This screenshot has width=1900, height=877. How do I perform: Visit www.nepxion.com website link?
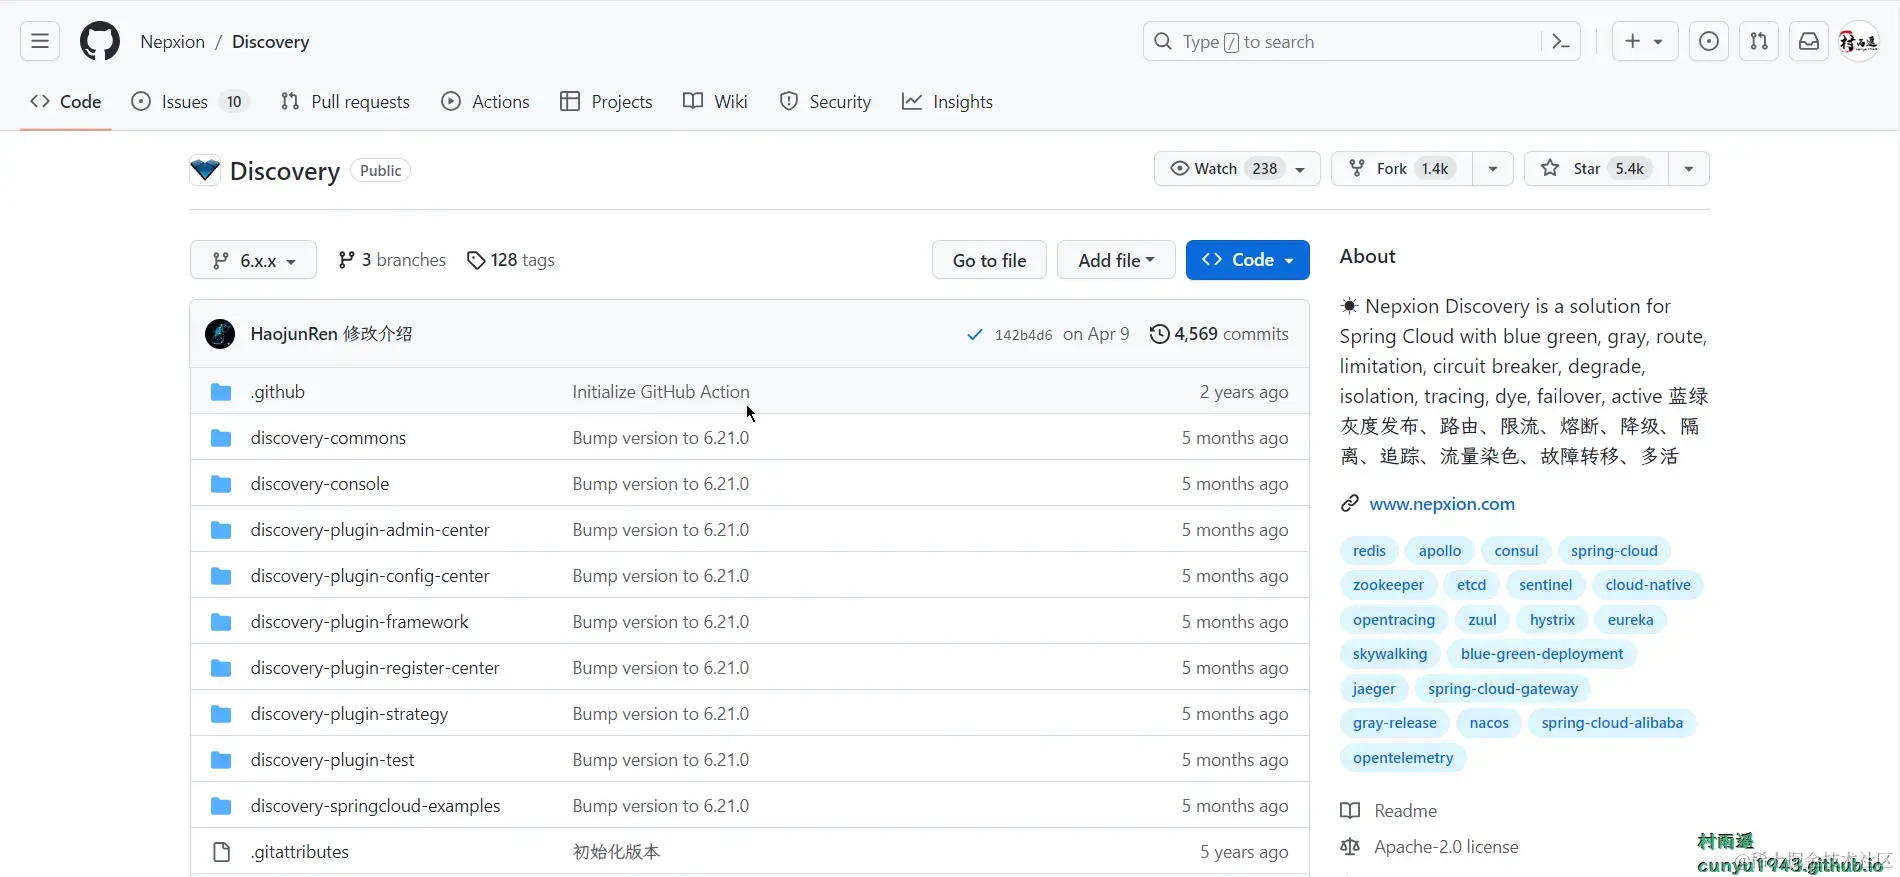coord(1442,504)
